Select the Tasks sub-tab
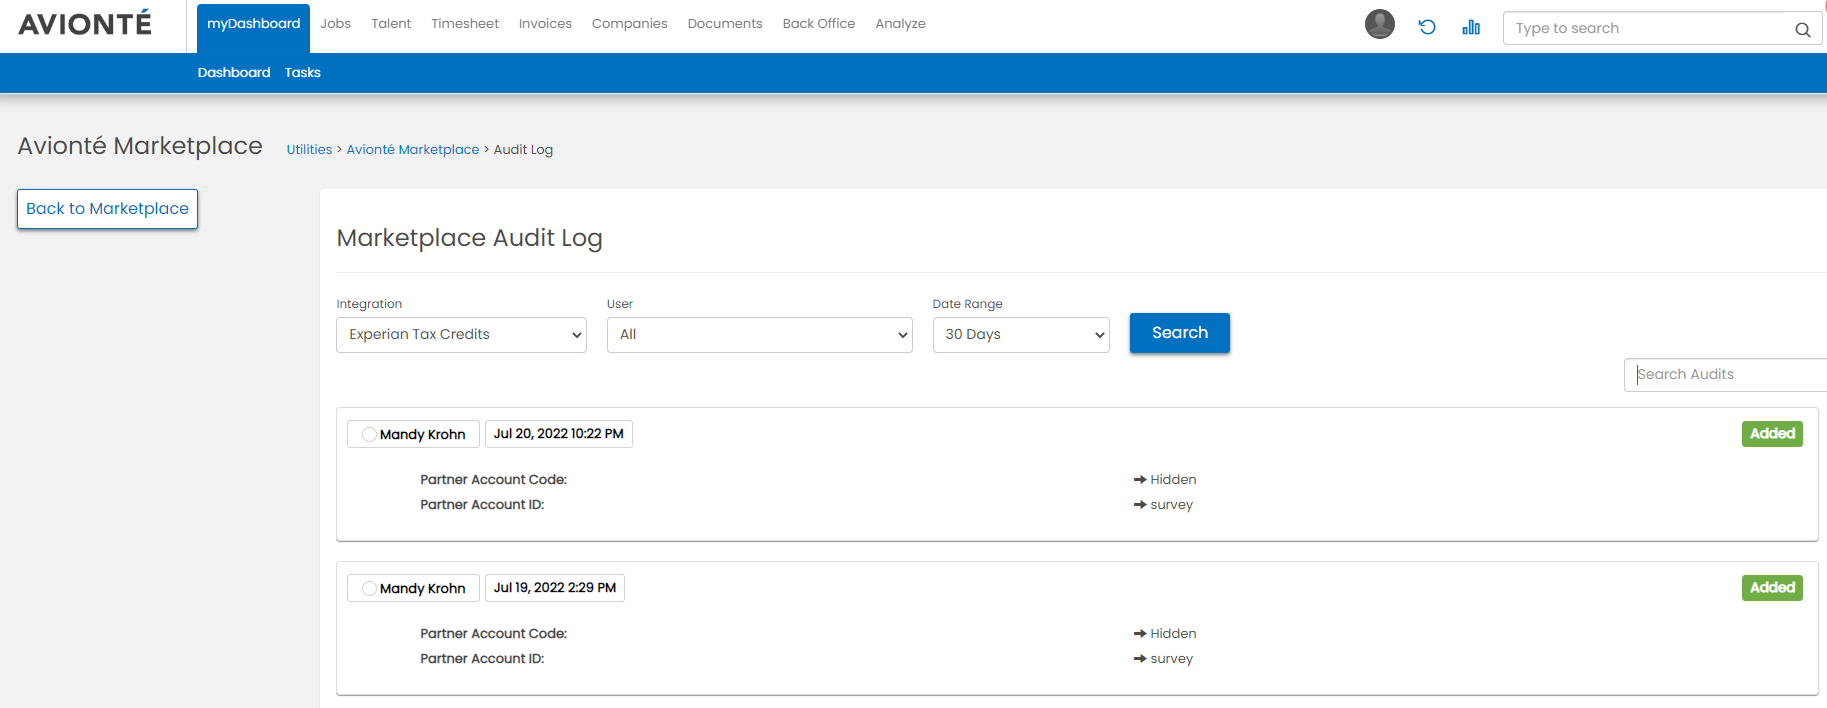 [302, 73]
